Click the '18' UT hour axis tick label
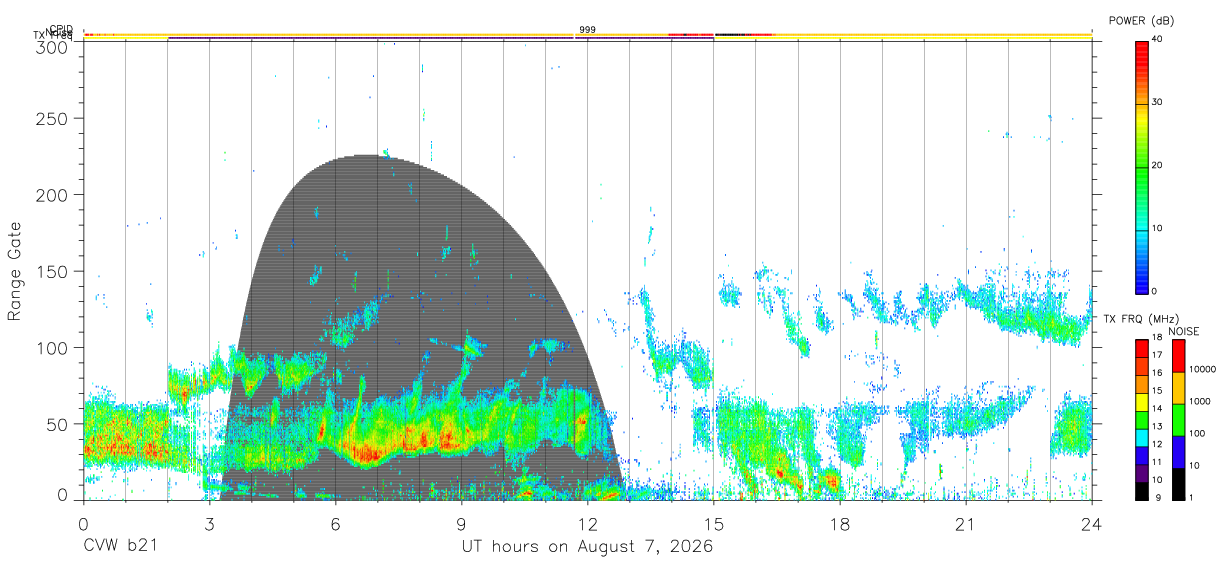 point(840,524)
